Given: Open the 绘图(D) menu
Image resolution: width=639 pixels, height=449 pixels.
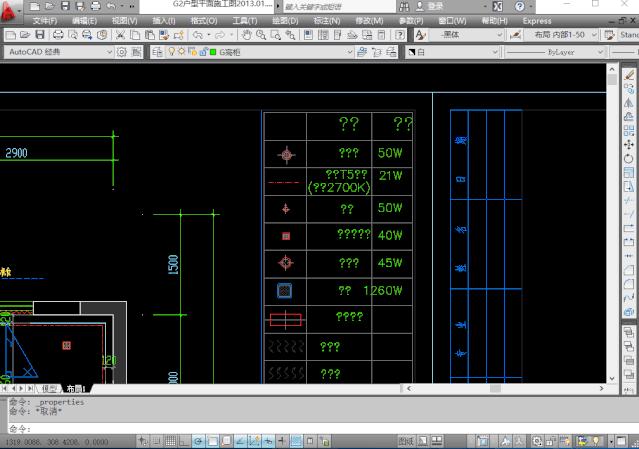Looking at the screenshot, I should (x=285, y=20).
